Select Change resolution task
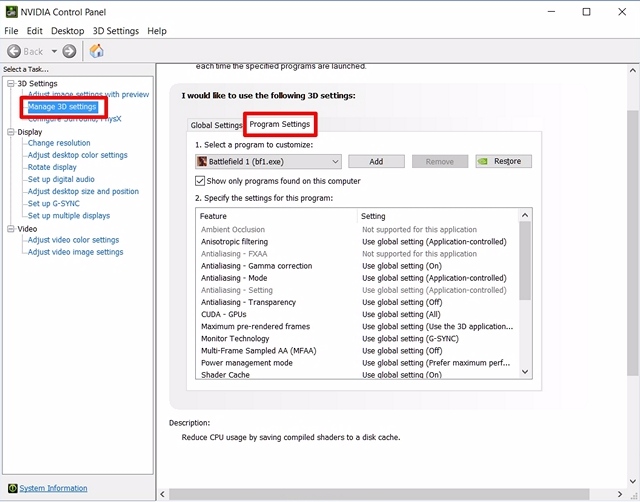Image resolution: width=640 pixels, height=502 pixels. tap(59, 143)
